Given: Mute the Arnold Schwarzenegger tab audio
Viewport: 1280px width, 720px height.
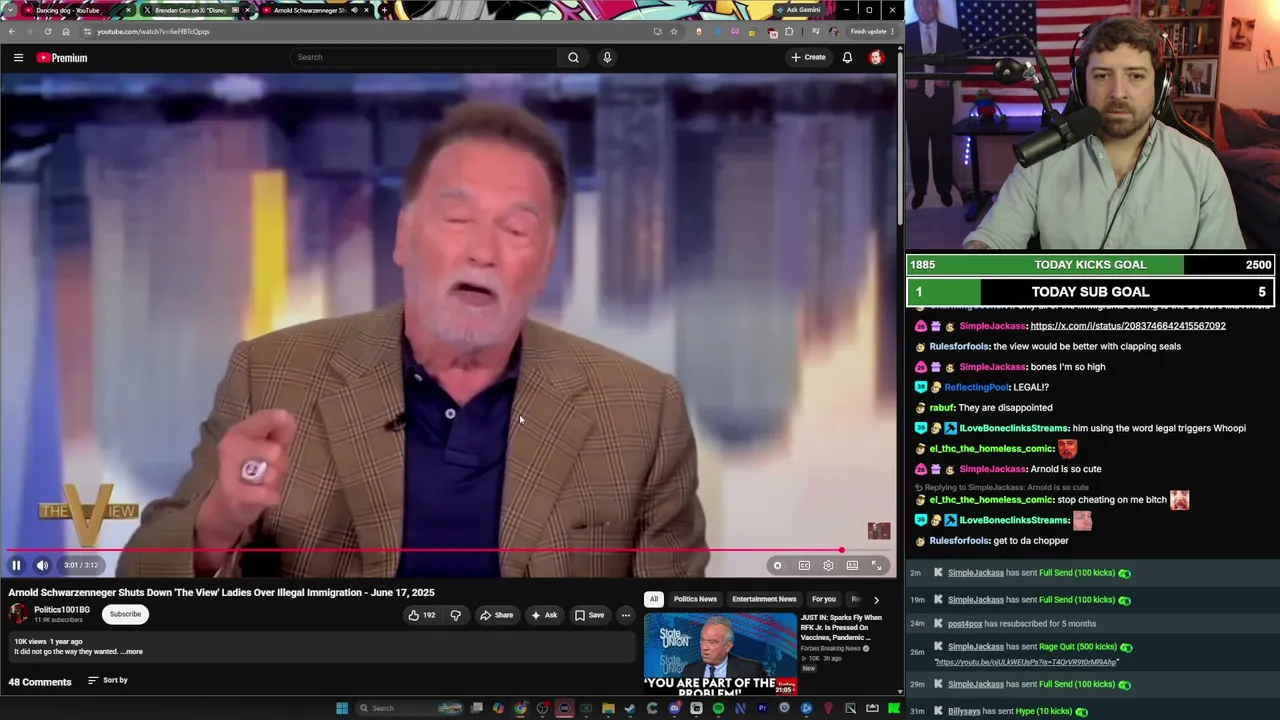Looking at the screenshot, I should tap(354, 10).
